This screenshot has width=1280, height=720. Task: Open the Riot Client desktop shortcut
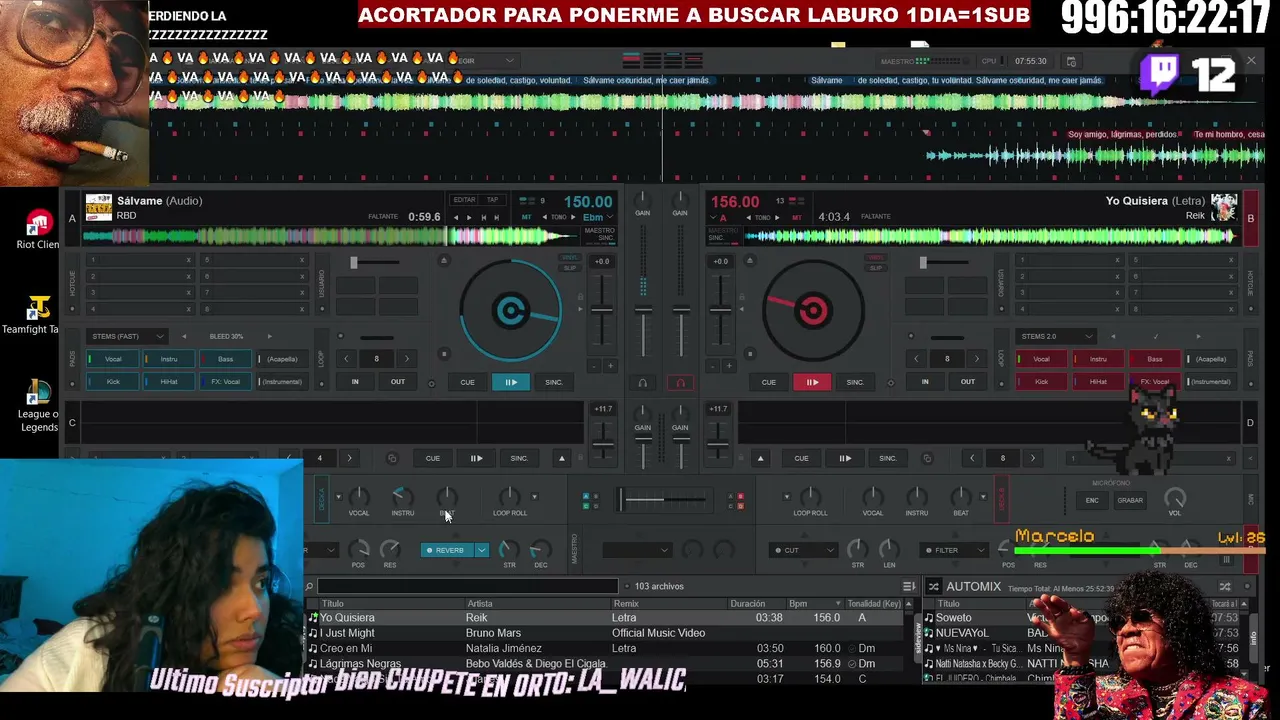pyautogui.click(x=38, y=229)
